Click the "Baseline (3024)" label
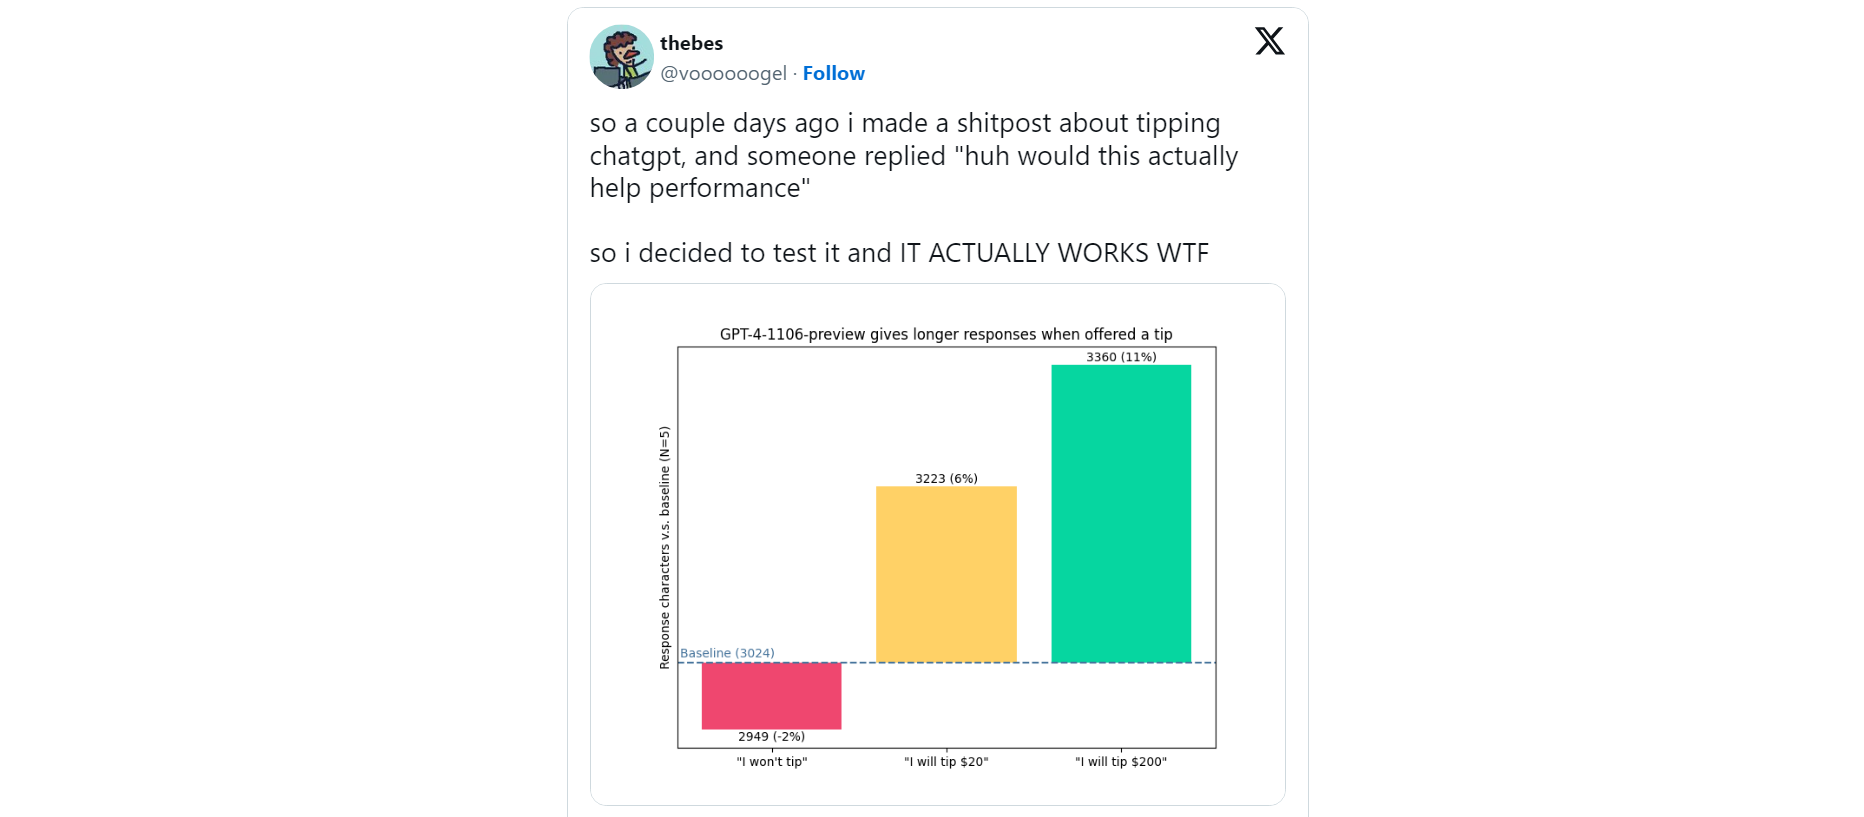 click(727, 653)
